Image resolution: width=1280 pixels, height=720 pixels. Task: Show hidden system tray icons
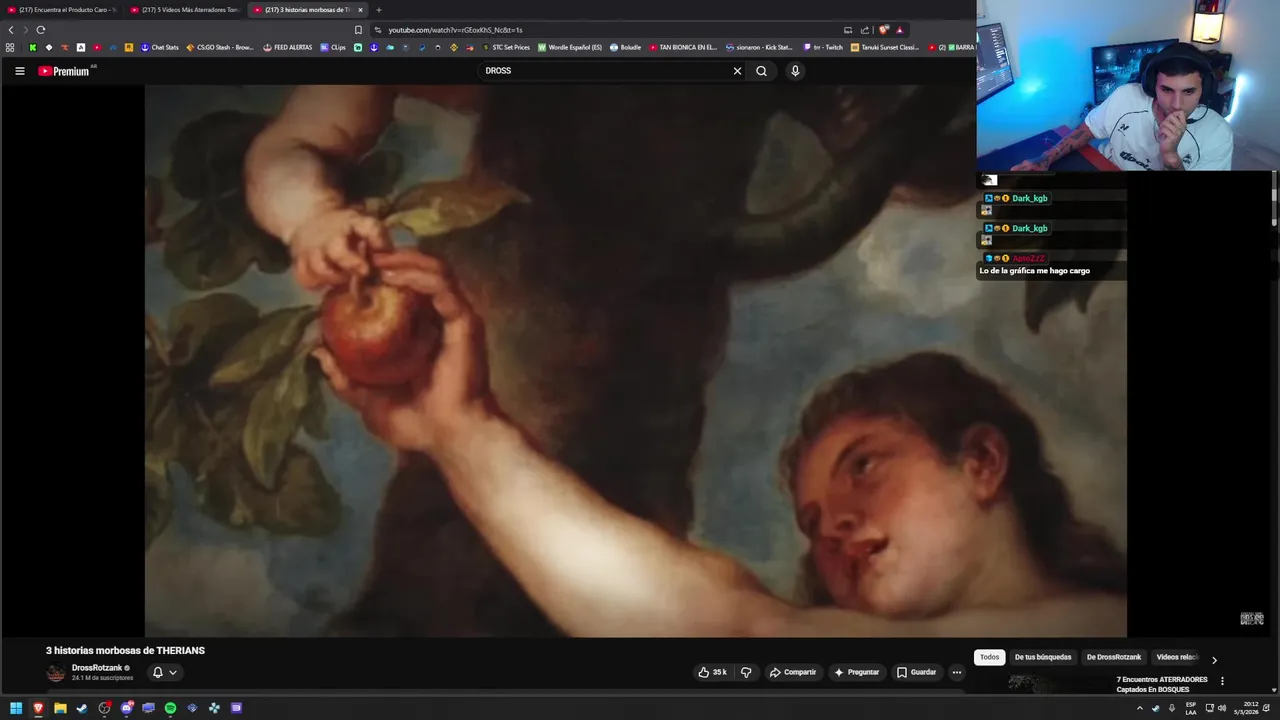[1139, 708]
